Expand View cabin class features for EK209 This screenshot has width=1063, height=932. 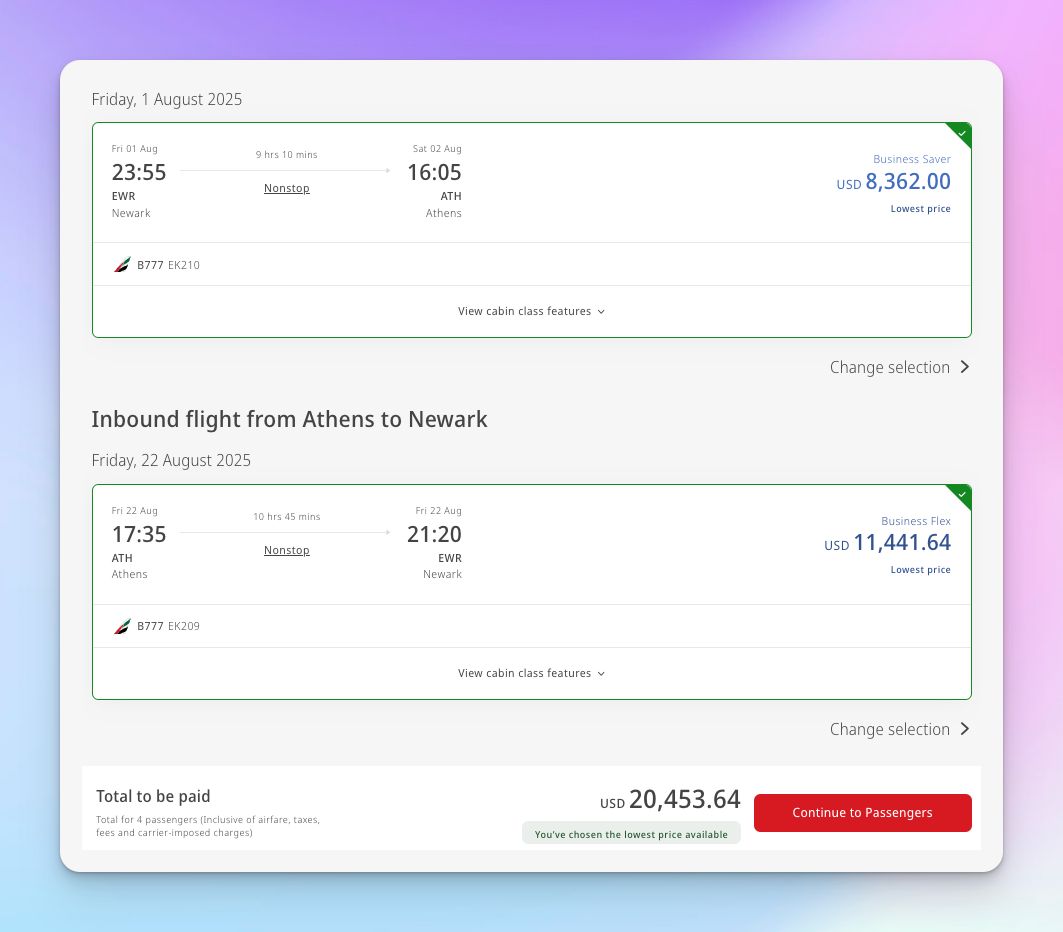[x=532, y=673]
